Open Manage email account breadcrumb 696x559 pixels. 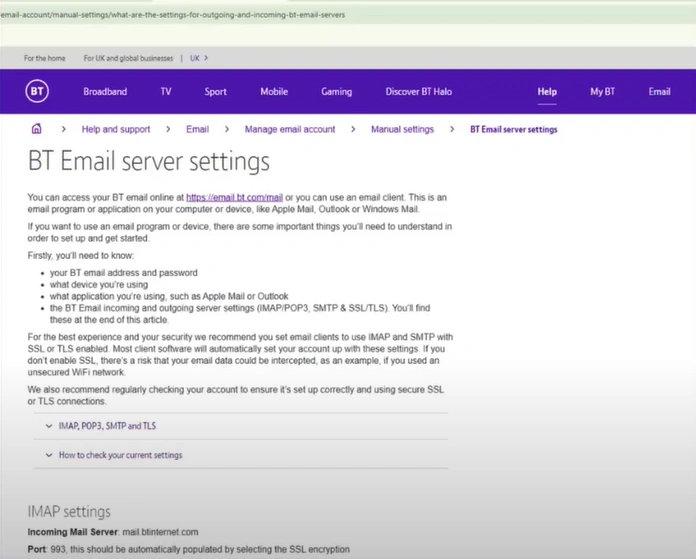point(290,129)
